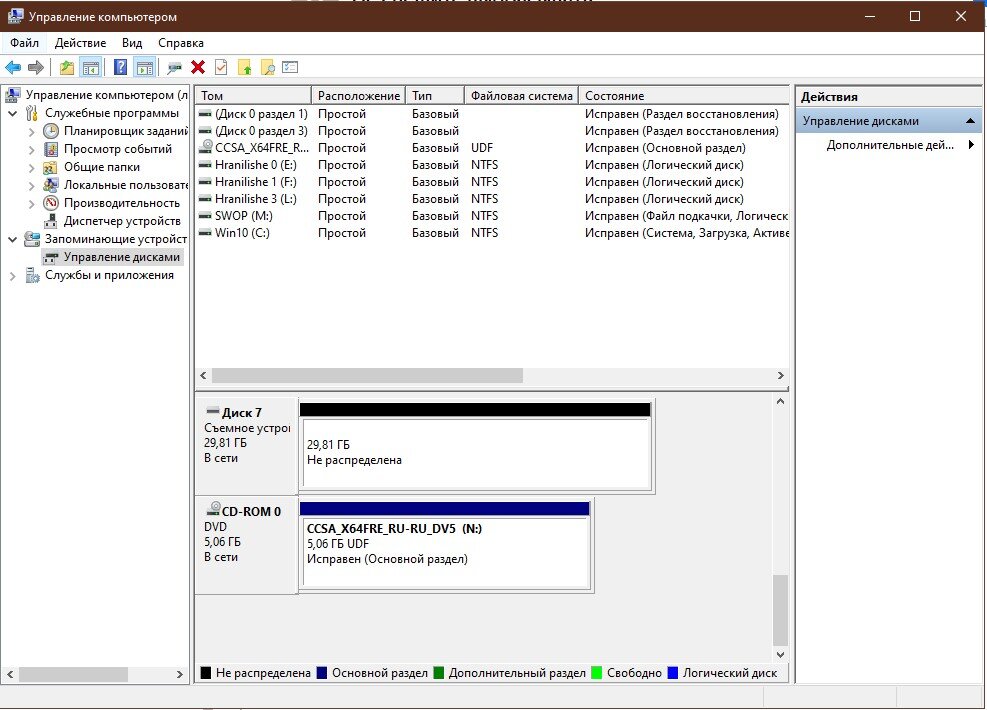The image size is (987, 710).
Task: Open Help via the question mark icon
Action: tap(120, 67)
